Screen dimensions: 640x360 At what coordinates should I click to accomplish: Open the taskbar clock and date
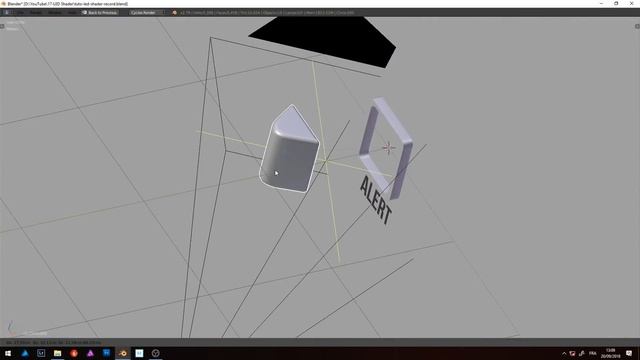coord(611,353)
